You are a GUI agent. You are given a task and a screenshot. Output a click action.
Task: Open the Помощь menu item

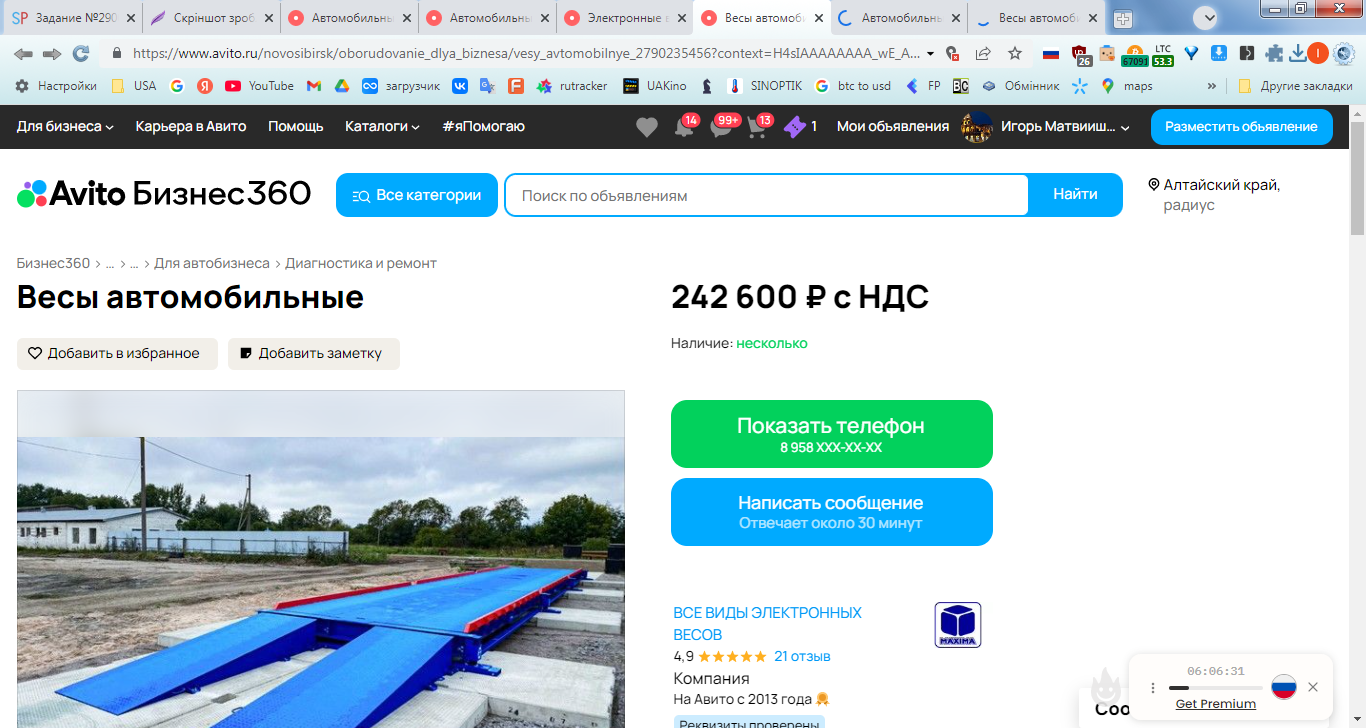pyautogui.click(x=296, y=127)
